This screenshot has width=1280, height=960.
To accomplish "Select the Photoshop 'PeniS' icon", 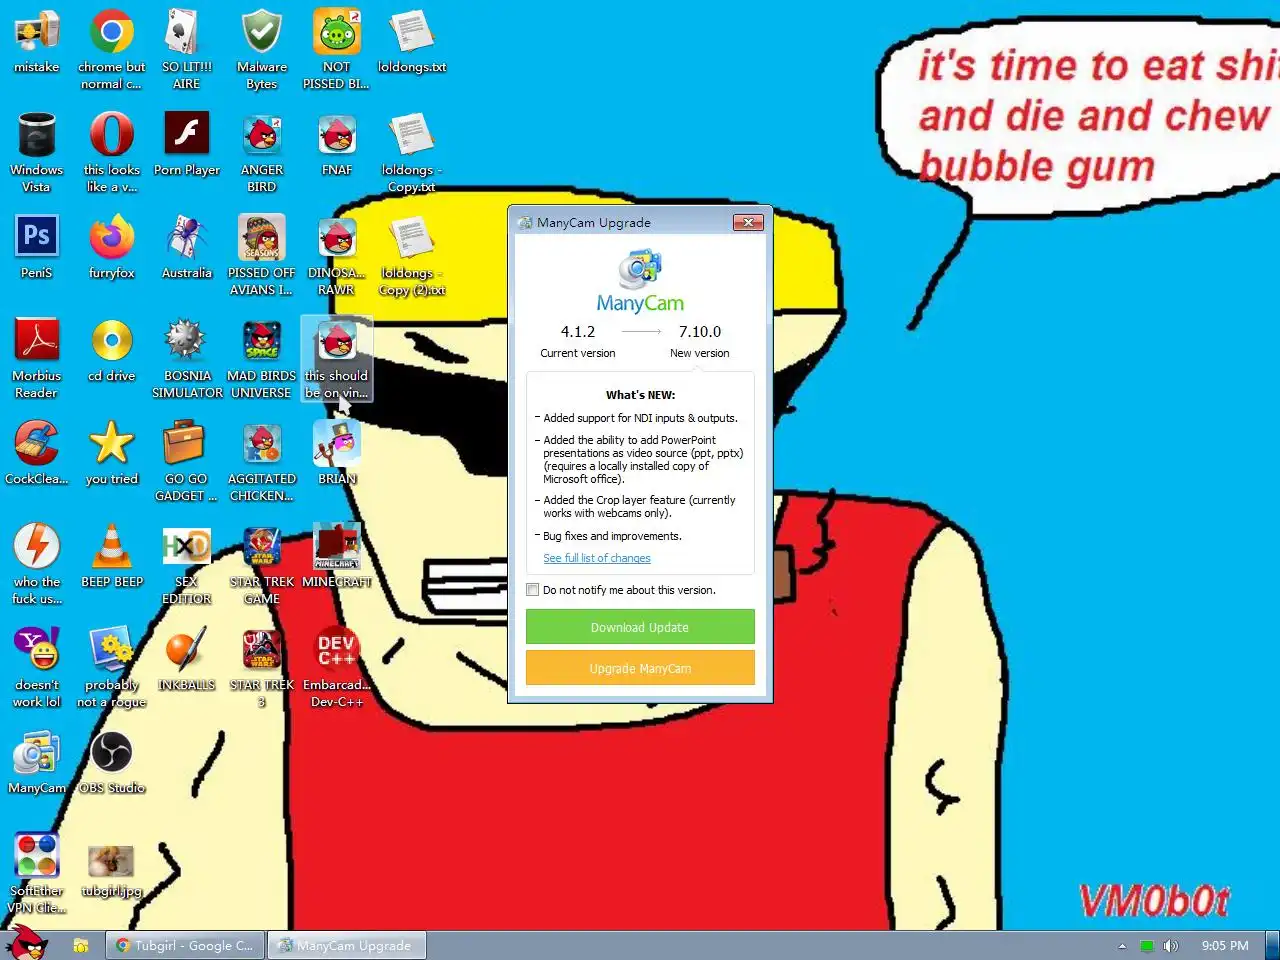I will point(37,239).
